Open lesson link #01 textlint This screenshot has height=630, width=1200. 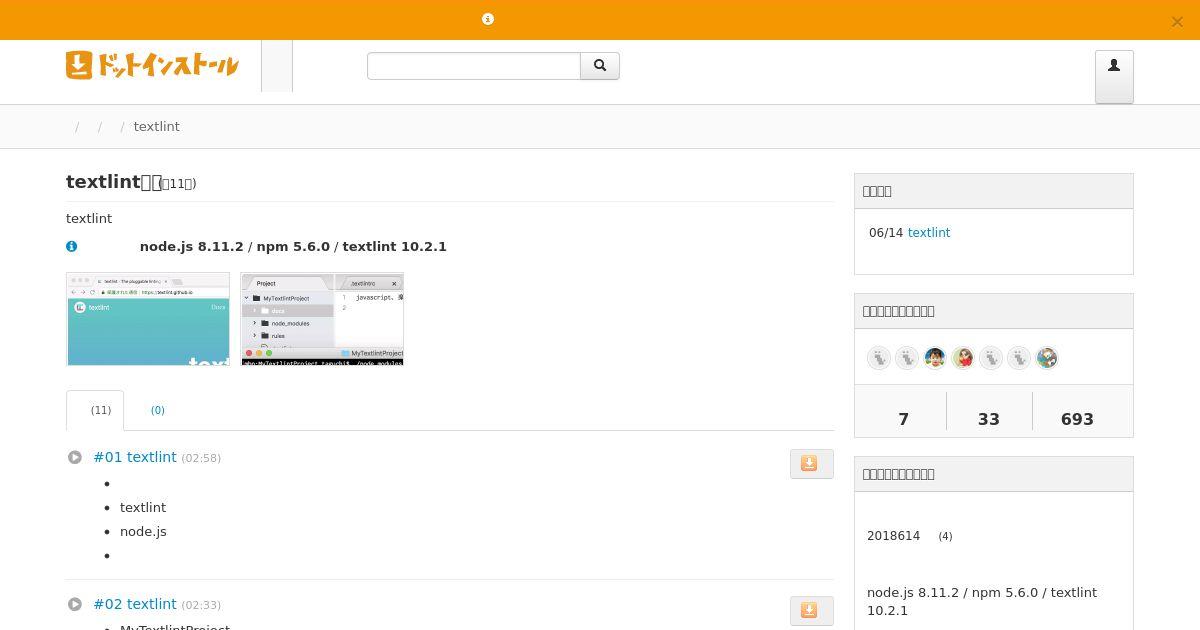click(135, 457)
